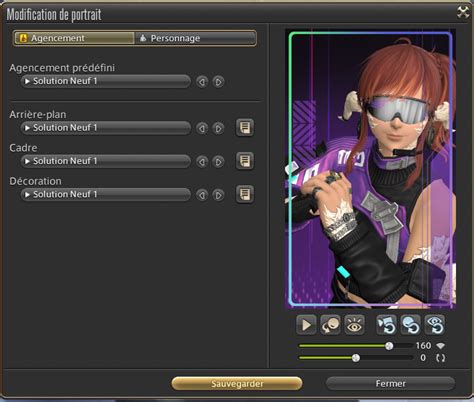Click the zoom fan icon

click(x=441, y=346)
